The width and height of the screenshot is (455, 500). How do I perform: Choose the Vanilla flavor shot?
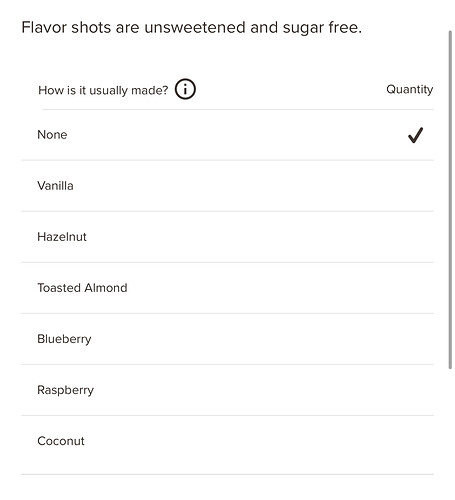(227, 186)
